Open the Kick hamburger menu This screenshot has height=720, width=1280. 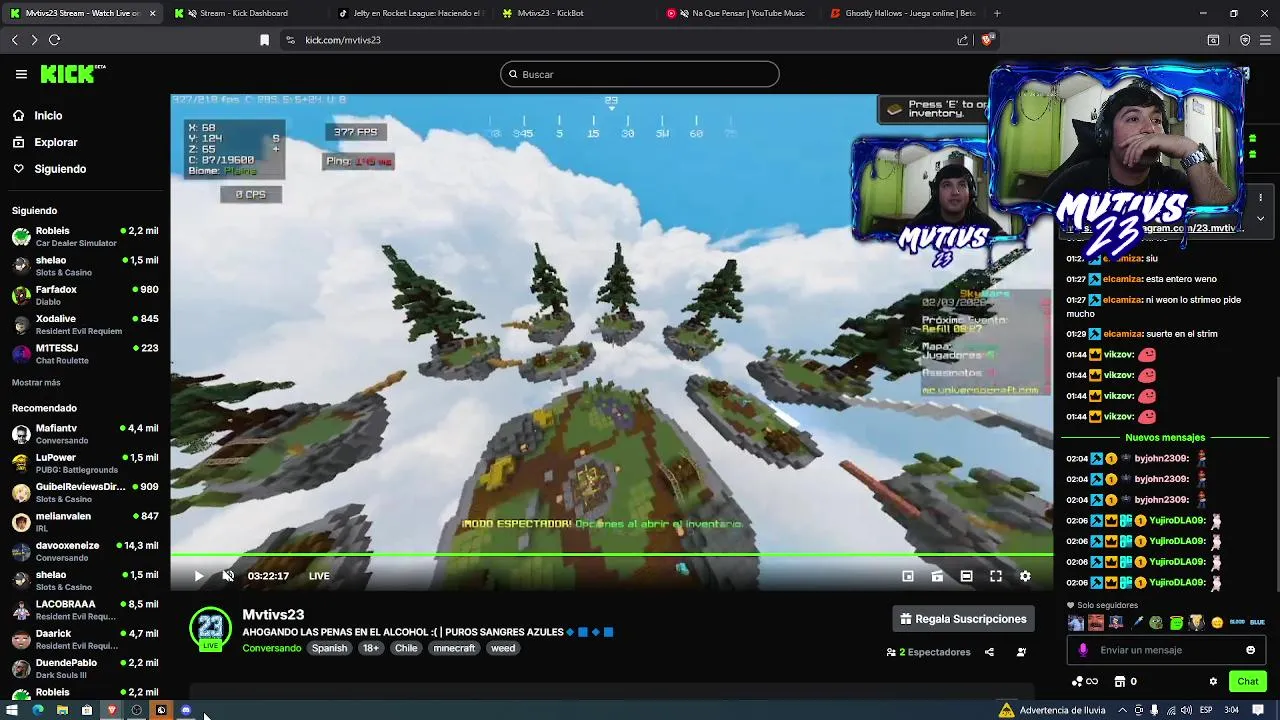coord(21,74)
